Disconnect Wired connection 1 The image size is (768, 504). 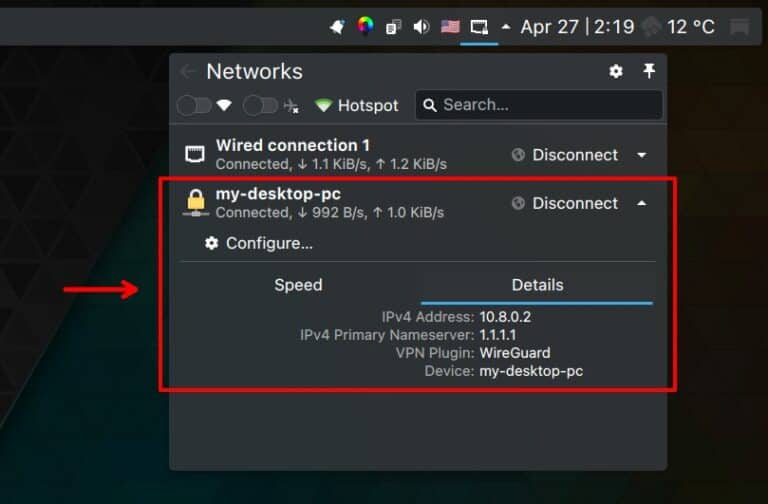(565, 155)
